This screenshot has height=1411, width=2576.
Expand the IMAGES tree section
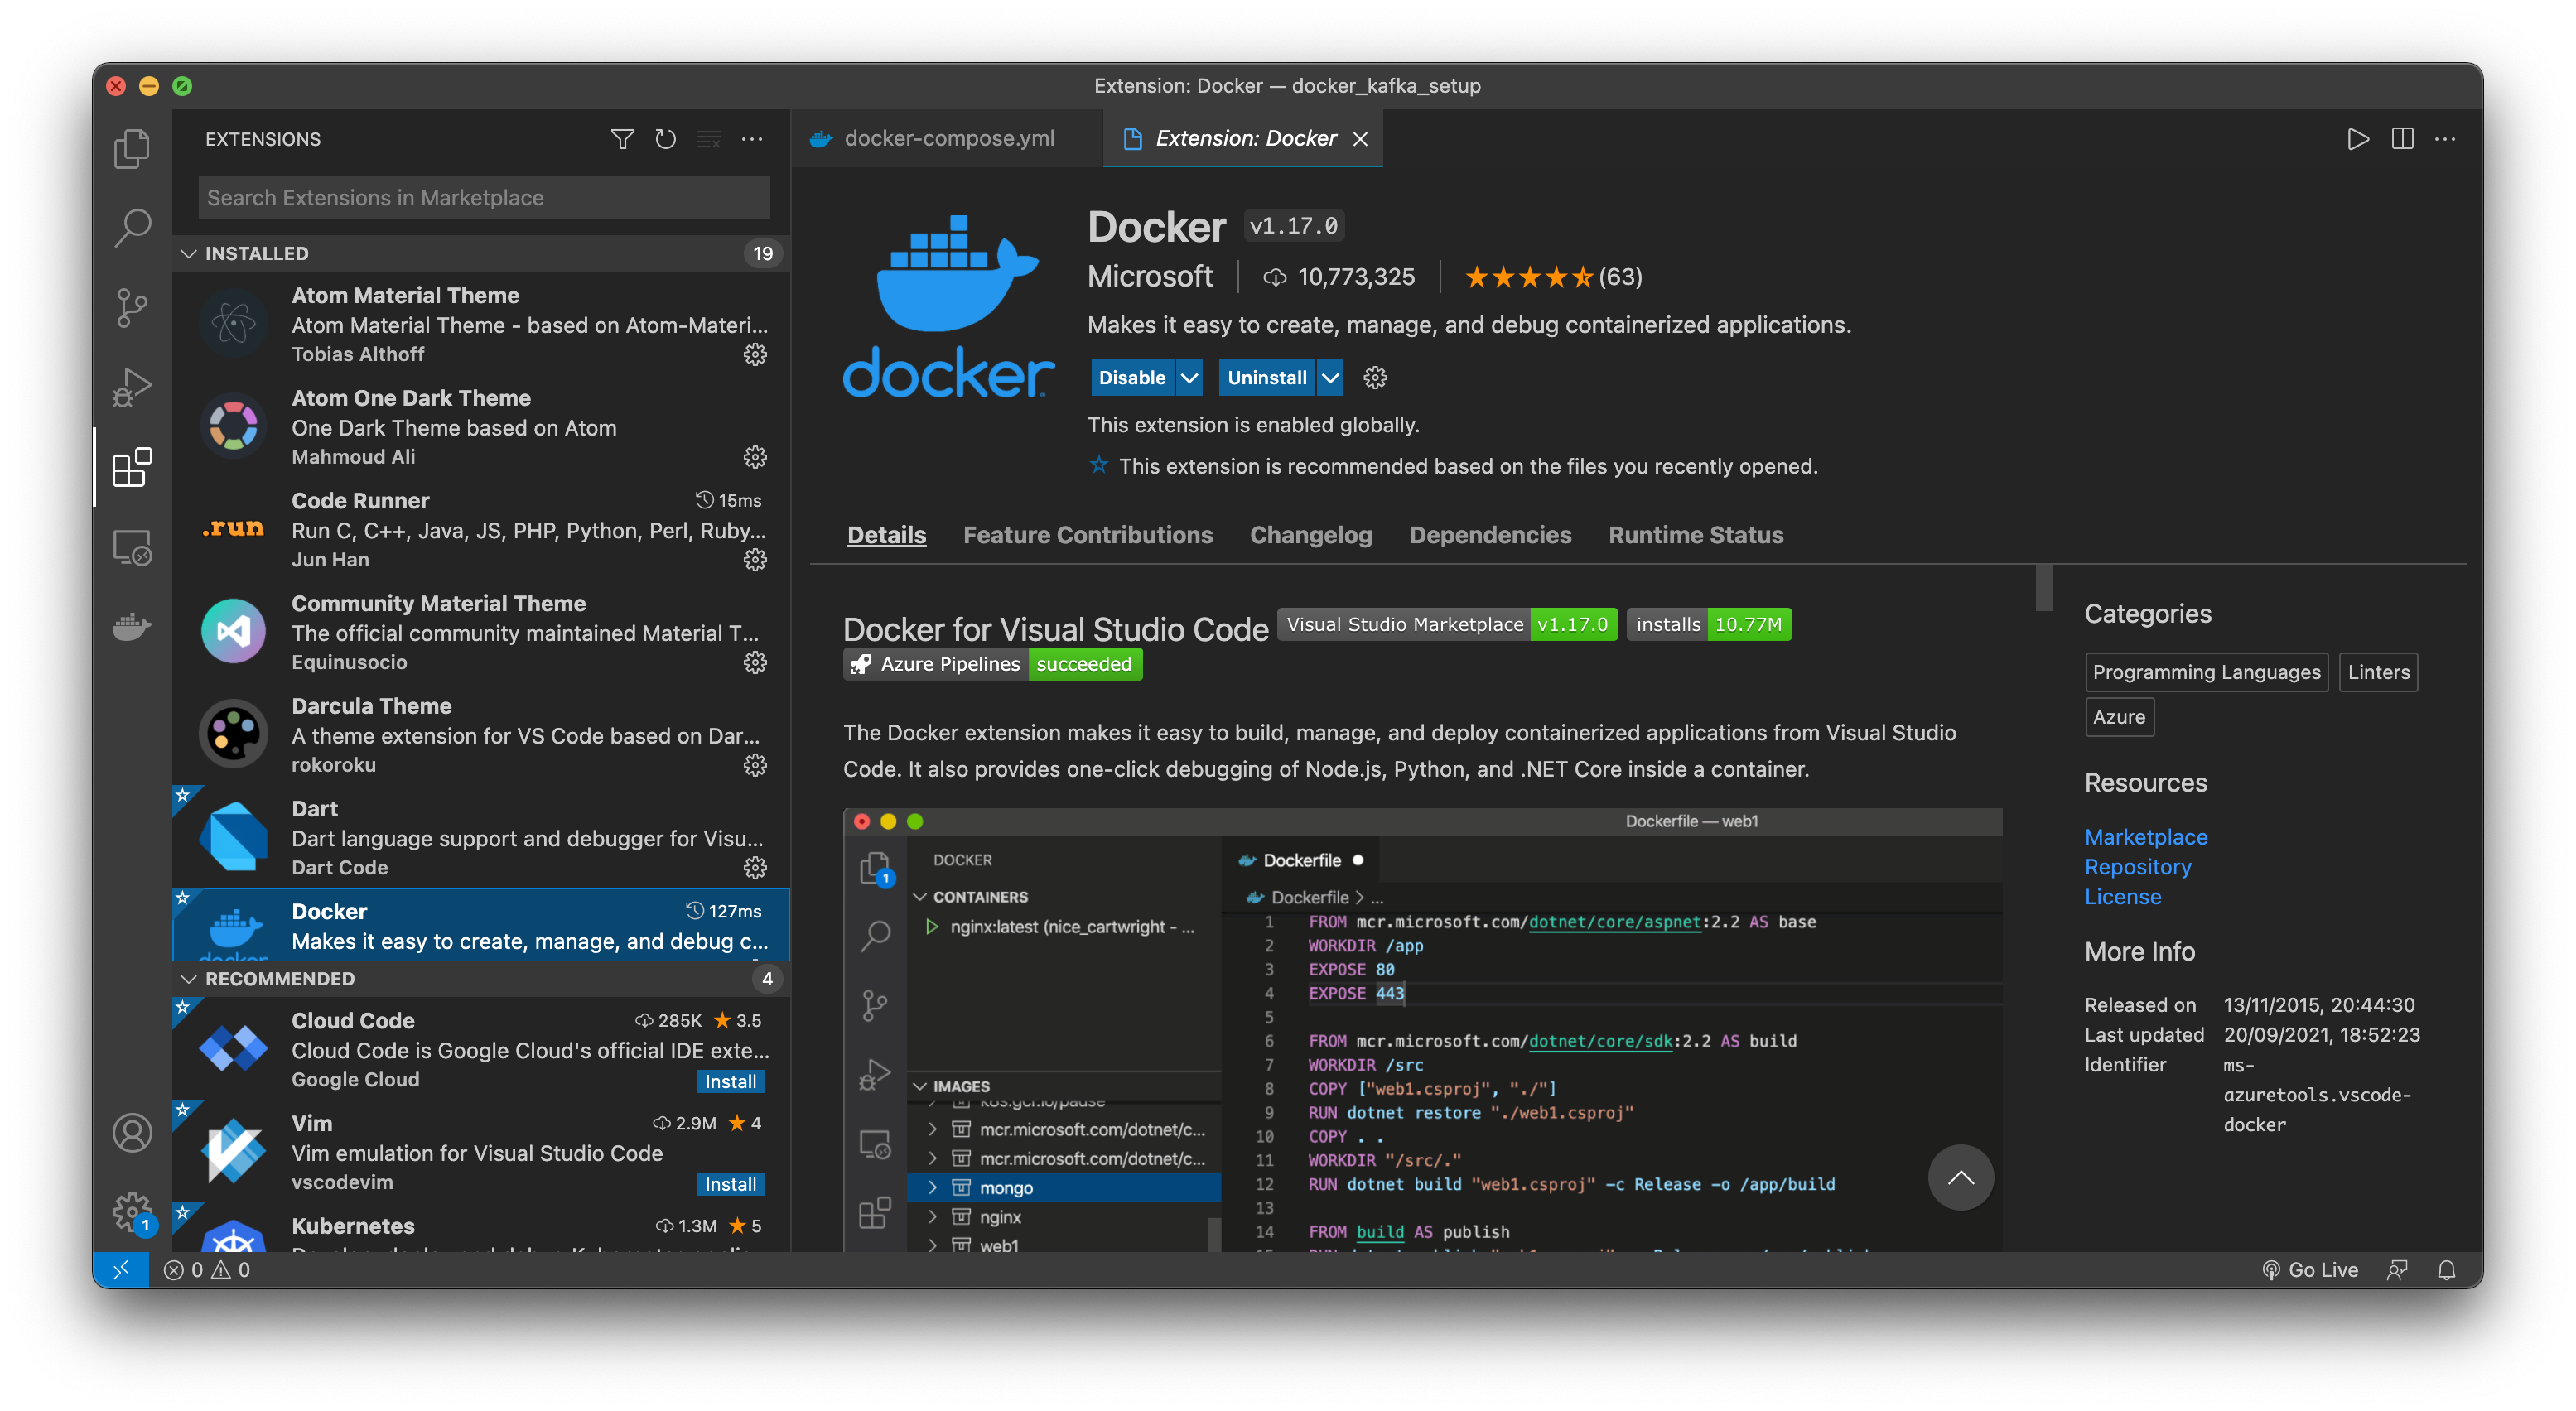pos(919,1082)
